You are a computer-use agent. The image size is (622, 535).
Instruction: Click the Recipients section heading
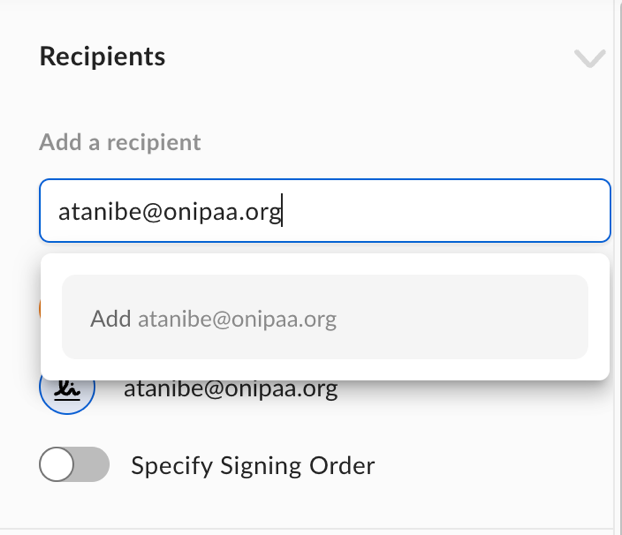click(102, 56)
